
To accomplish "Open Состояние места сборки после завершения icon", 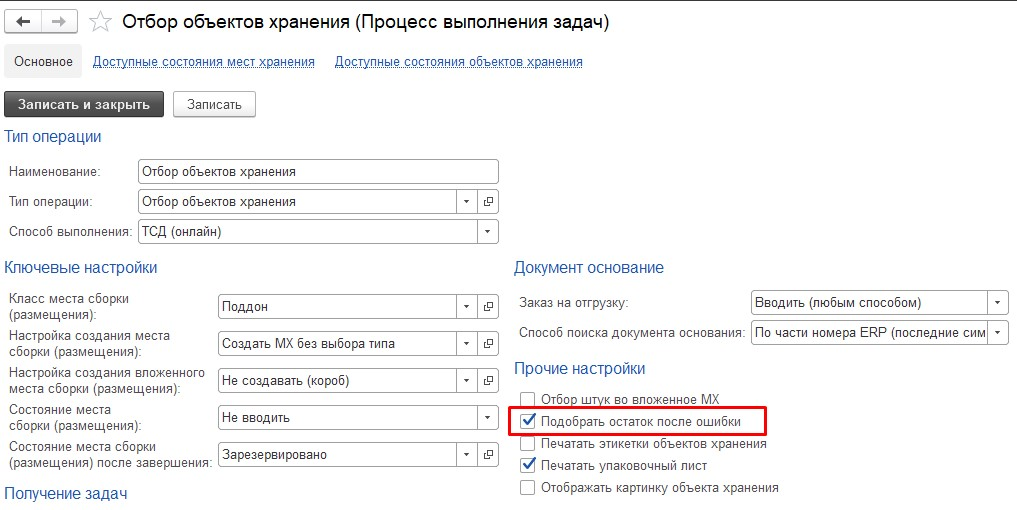I will point(488,454).
